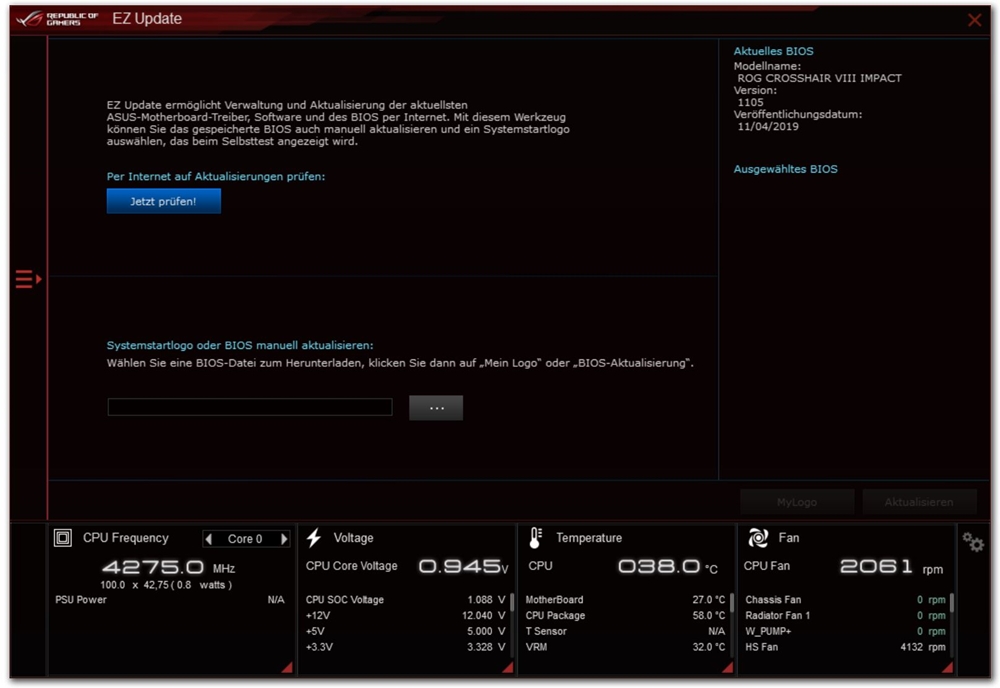The image size is (1000, 688).
Task: Select previous core with left arrow
Action: [209, 539]
